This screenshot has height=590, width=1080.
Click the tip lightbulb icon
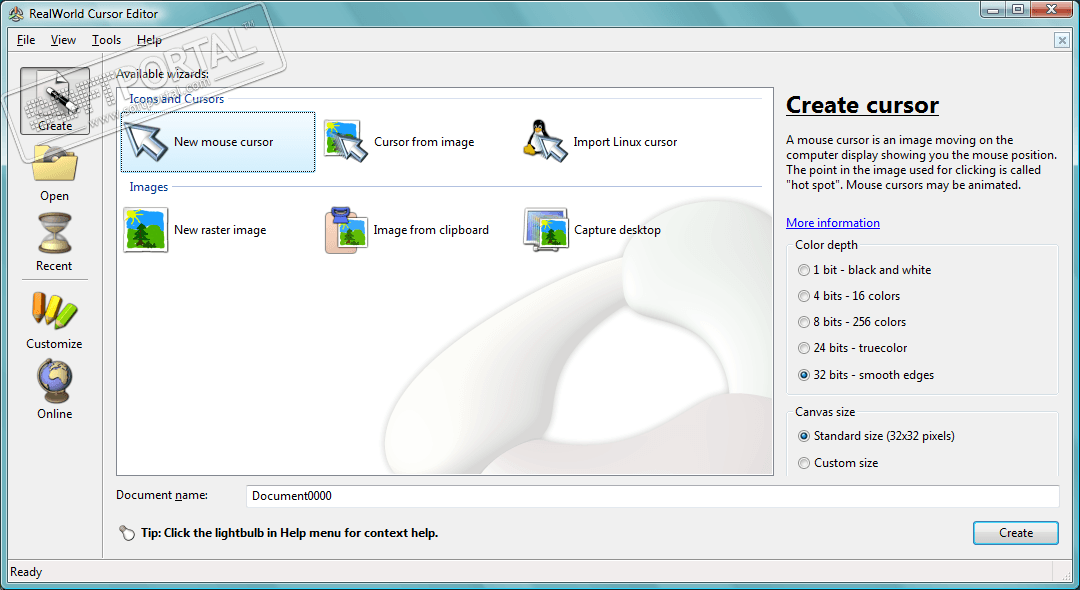pos(127,533)
